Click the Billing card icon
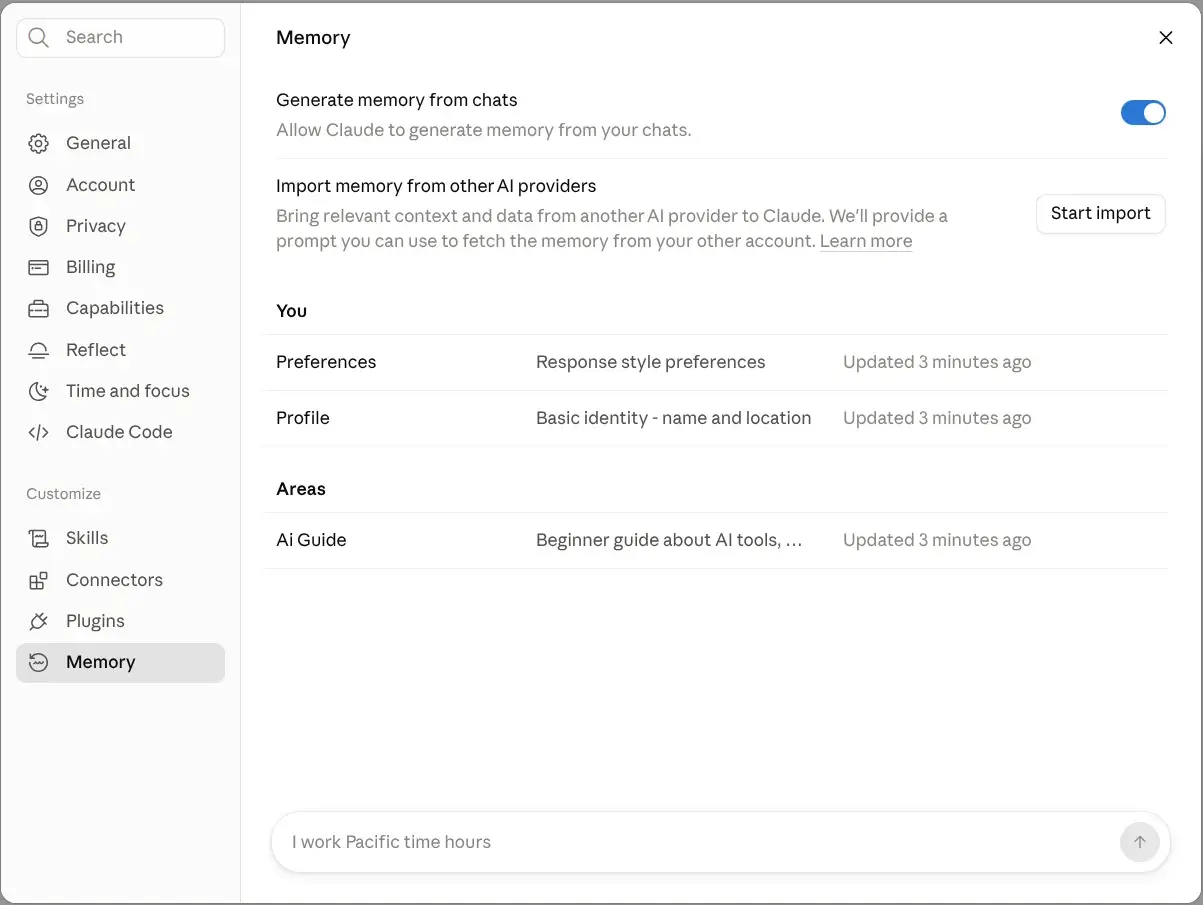The width and height of the screenshot is (1203, 905). click(38, 268)
